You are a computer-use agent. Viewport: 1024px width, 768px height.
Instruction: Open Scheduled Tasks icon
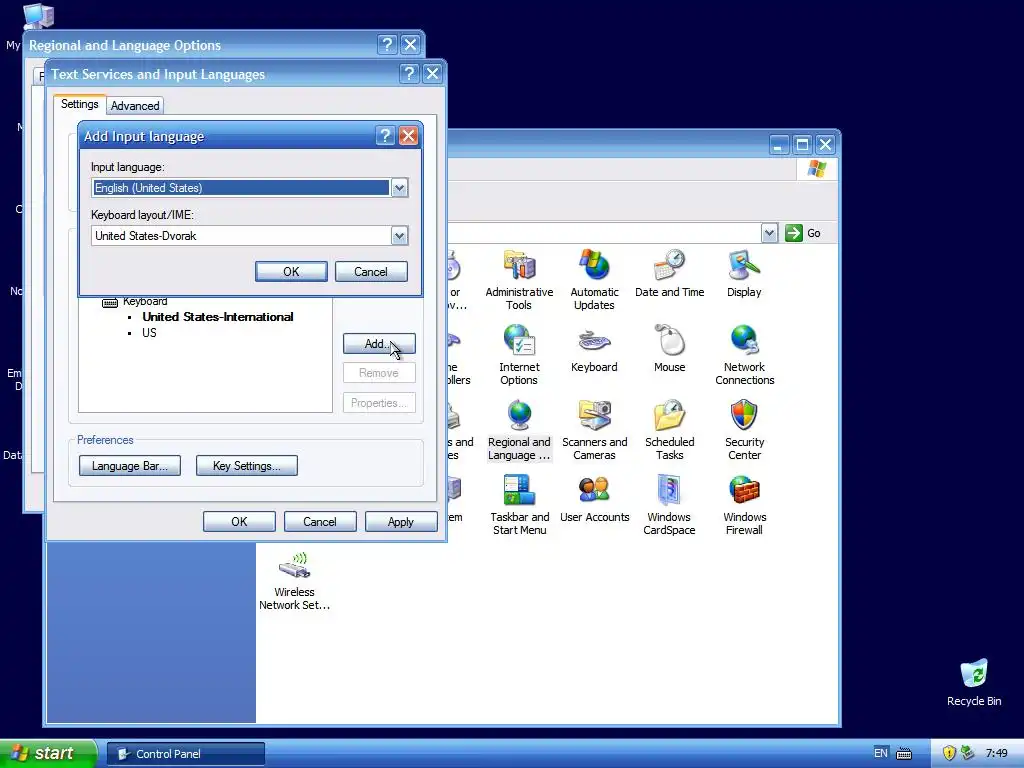point(669,430)
